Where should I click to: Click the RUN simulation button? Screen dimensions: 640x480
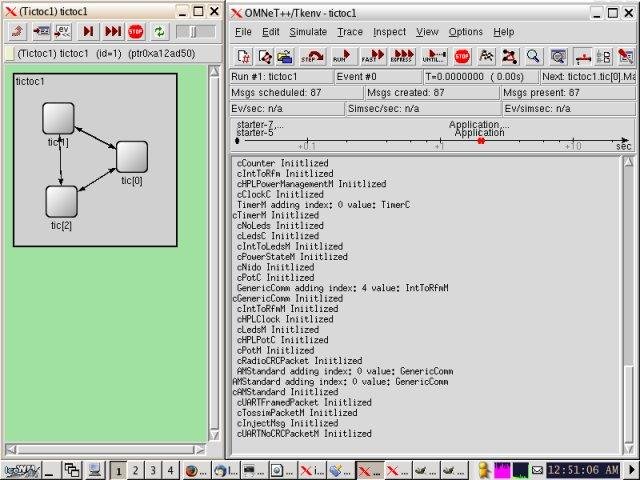(x=342, y=56)
